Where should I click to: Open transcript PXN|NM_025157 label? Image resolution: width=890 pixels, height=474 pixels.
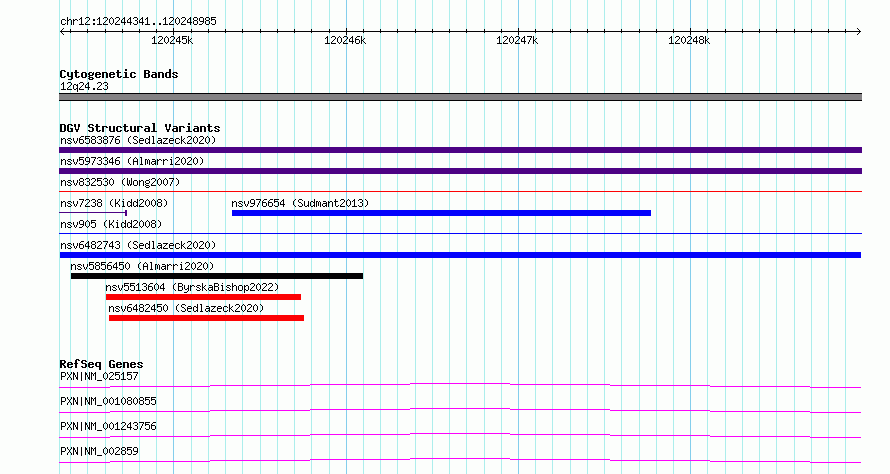(x=99, y=376)
